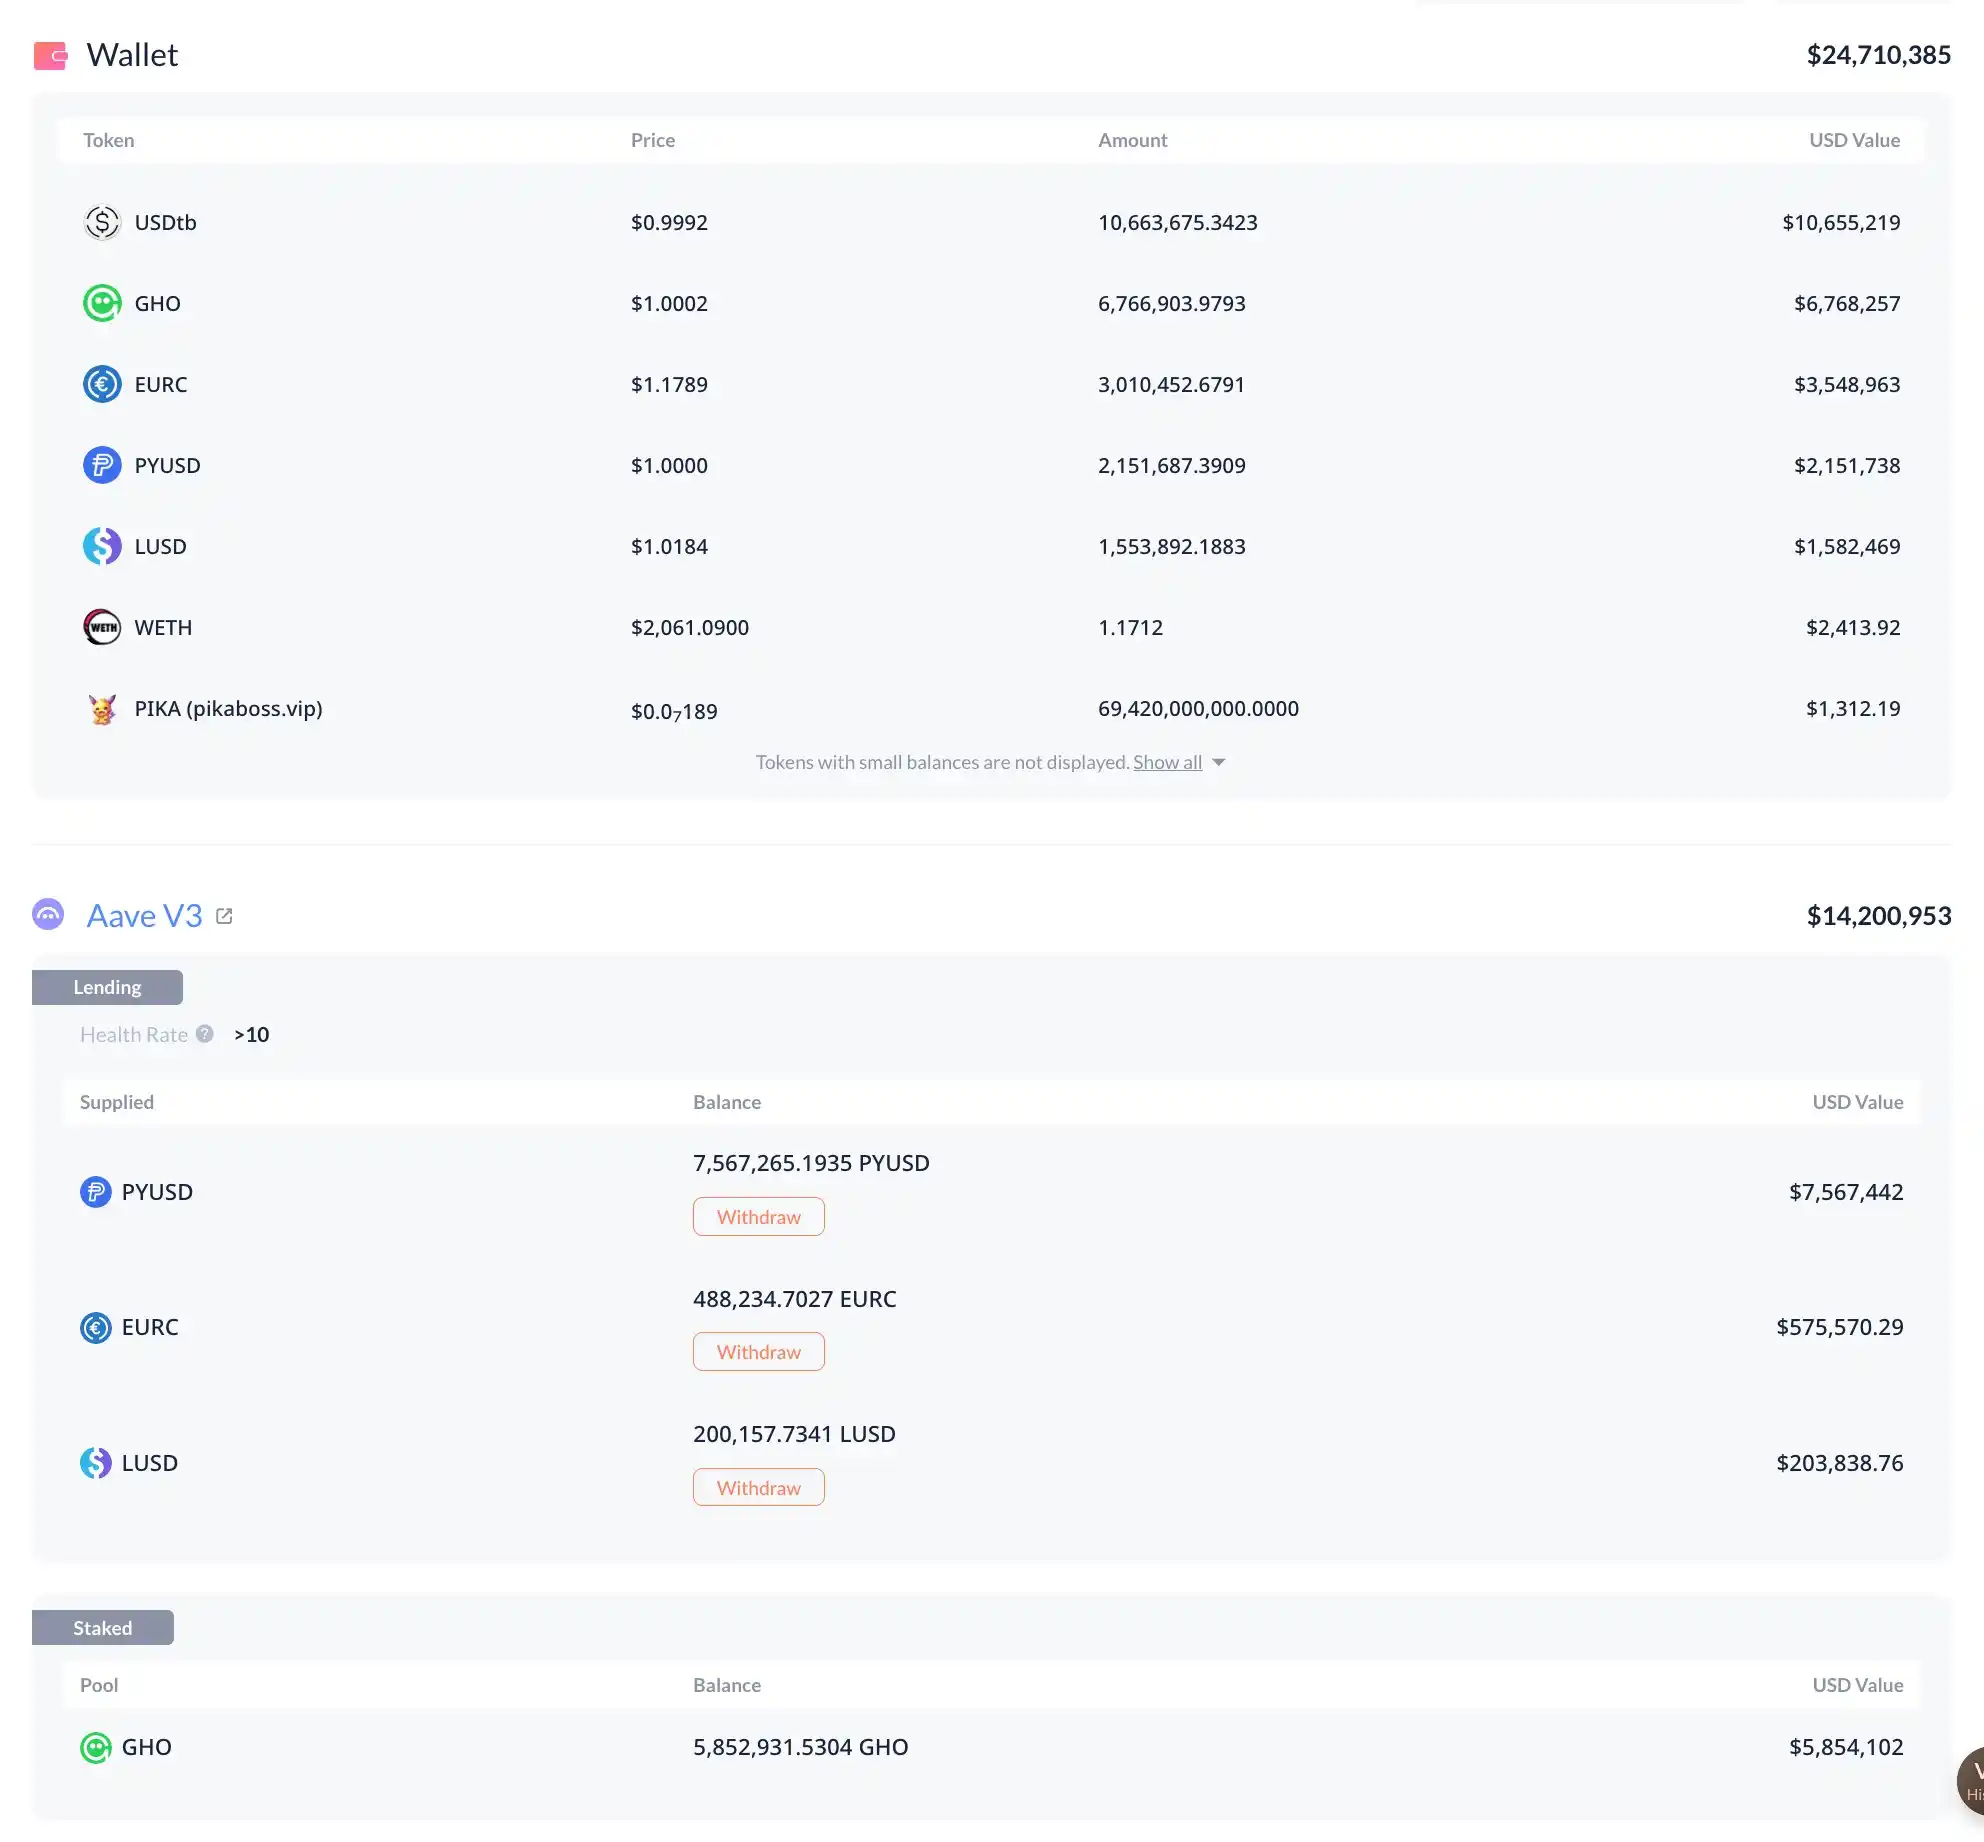The image size is (1984, 1842).
Task: Select the Staked tab label
Action: (102, 1628)
